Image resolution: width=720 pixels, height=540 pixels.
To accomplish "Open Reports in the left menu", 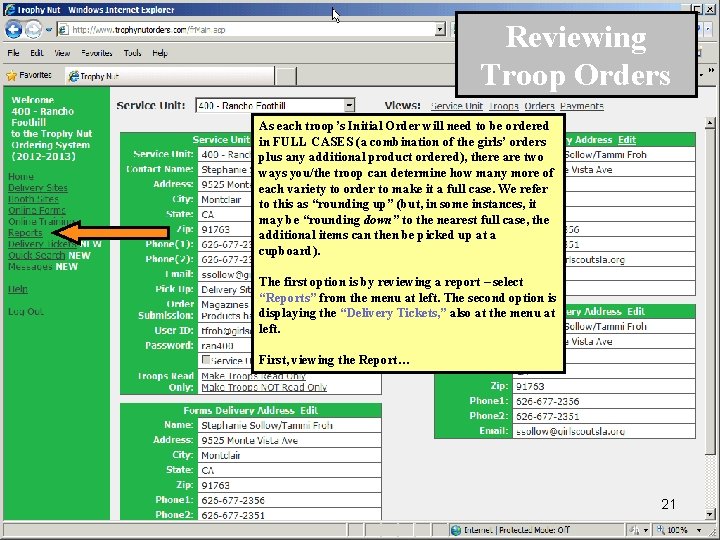I will click(25, 233).
